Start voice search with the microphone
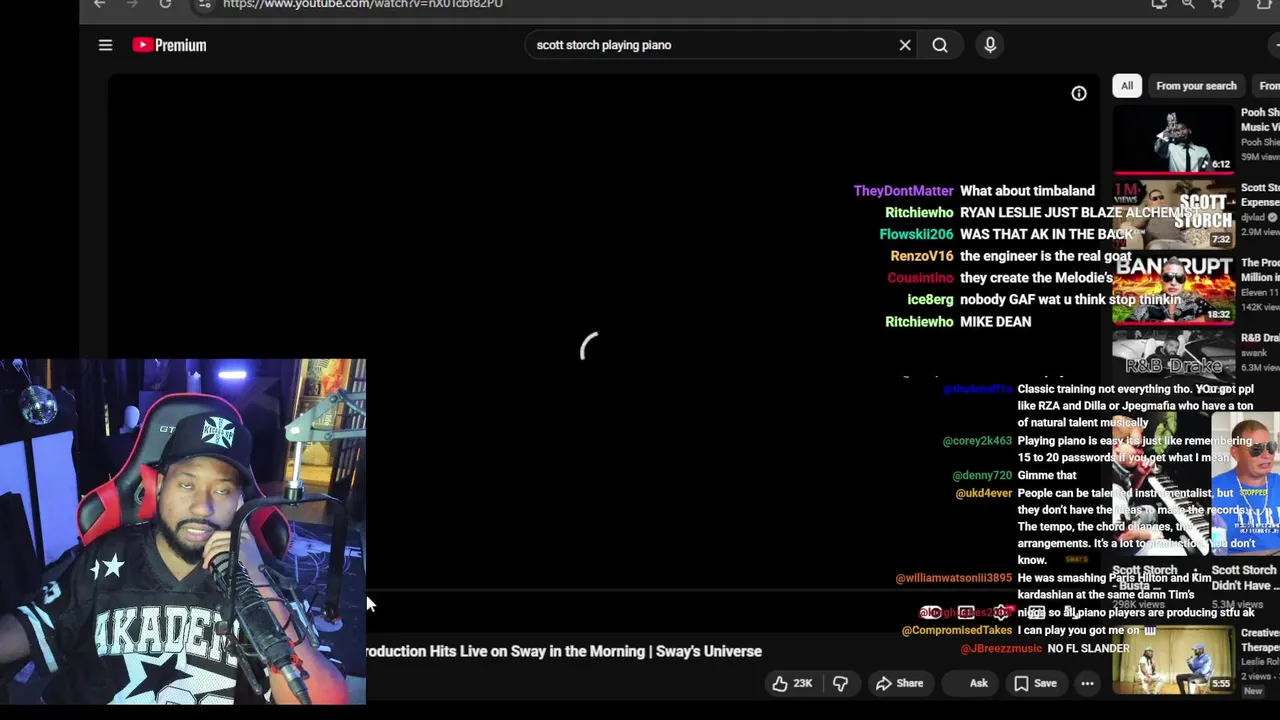 (x=990, y=45)
